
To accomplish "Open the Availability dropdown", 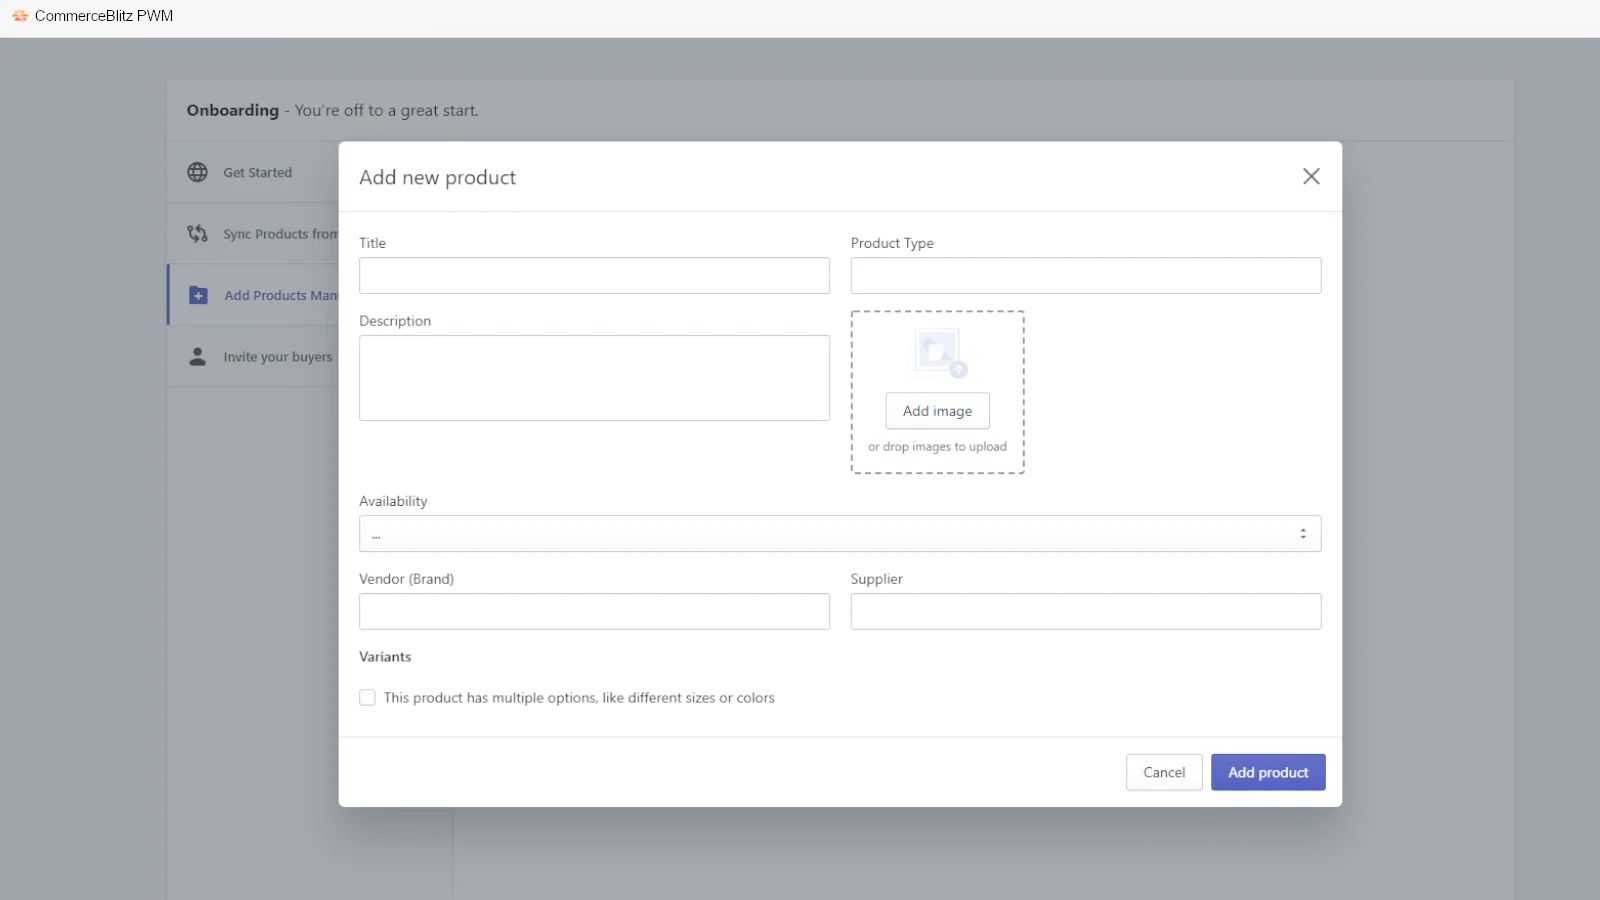I will (840, 534).
